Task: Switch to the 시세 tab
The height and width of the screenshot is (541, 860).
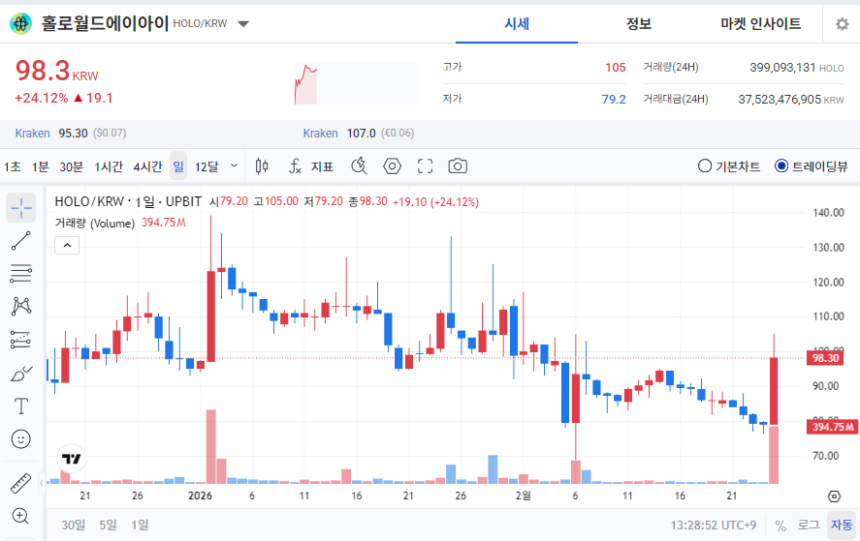Action: (x=517, y=24)
